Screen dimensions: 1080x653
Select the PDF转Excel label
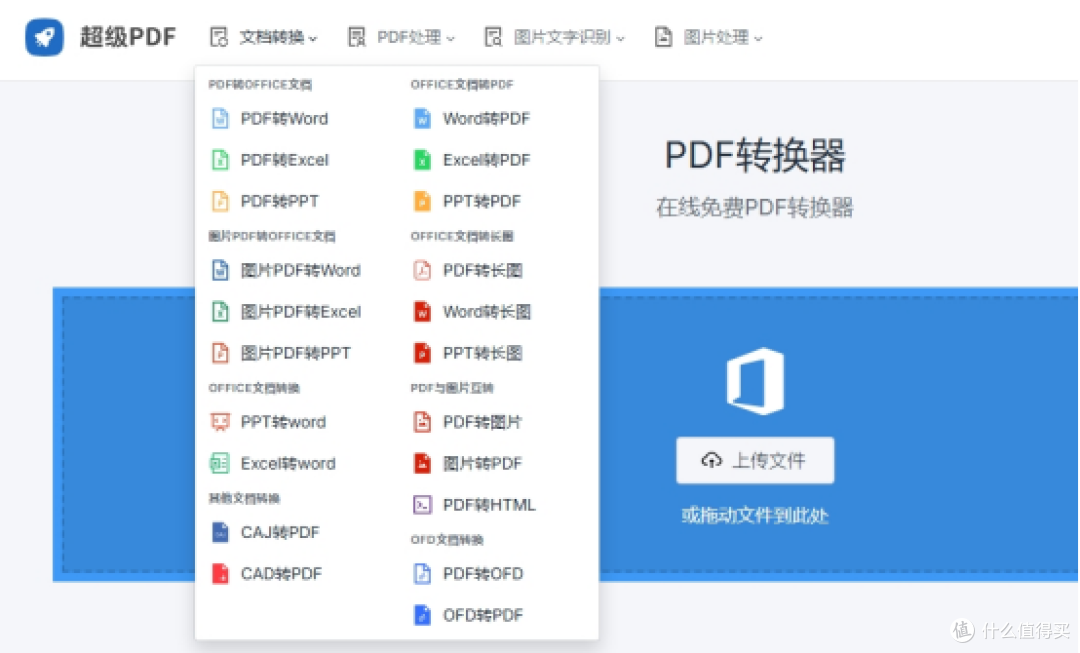[x=284, y=160]
